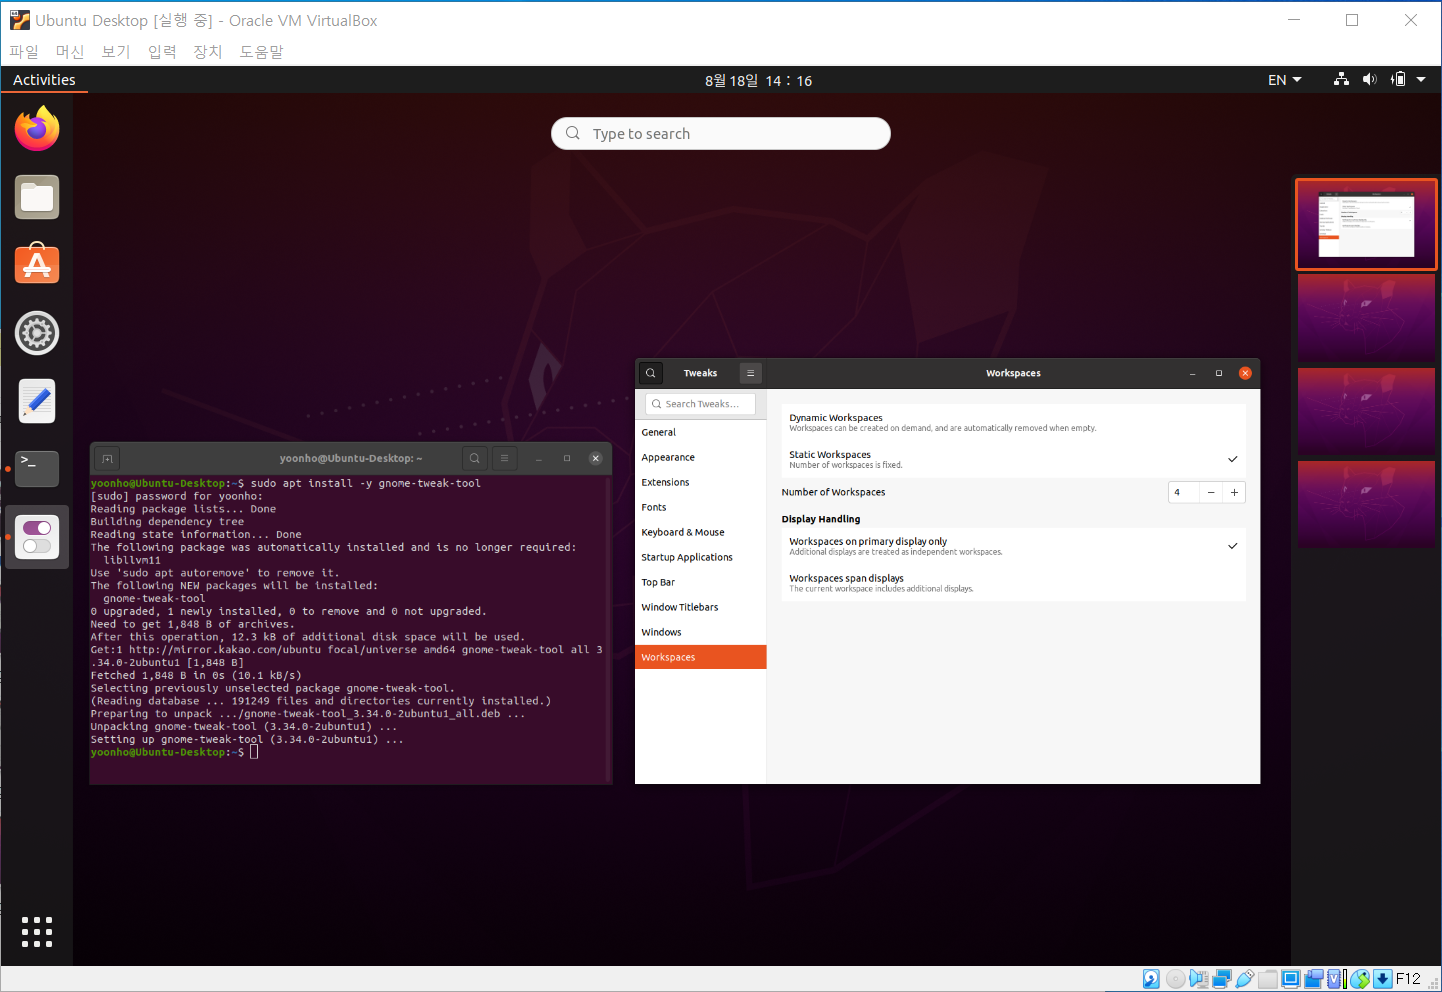Click the VirtualBox mouse integration status icon
This screenshot has width=1442, height=992.
point(1360,979)
